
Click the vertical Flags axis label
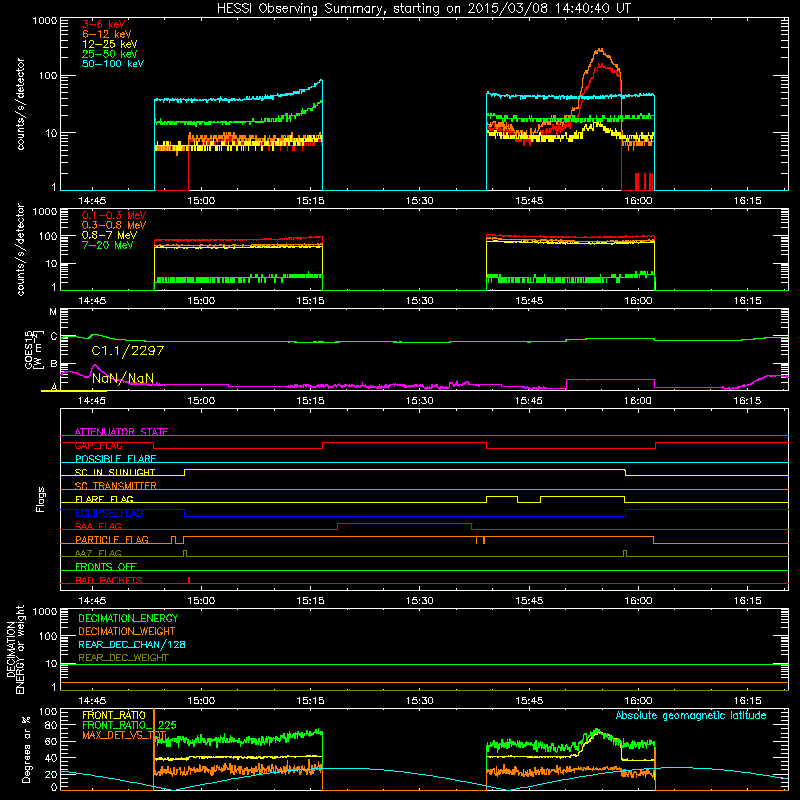[x=41, y=499]
